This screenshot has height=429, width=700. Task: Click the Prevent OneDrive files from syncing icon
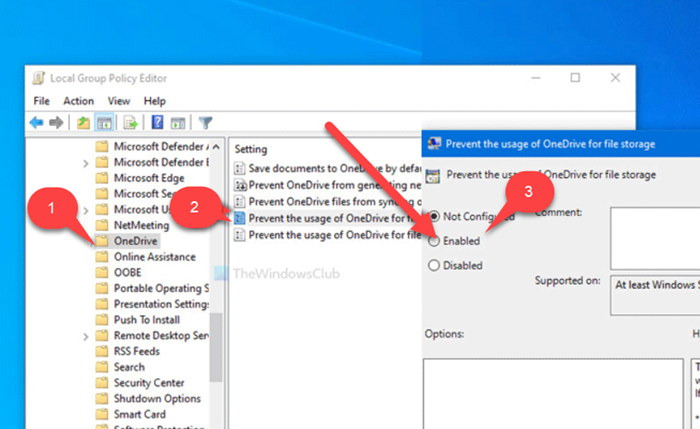(x=240, y=201)
